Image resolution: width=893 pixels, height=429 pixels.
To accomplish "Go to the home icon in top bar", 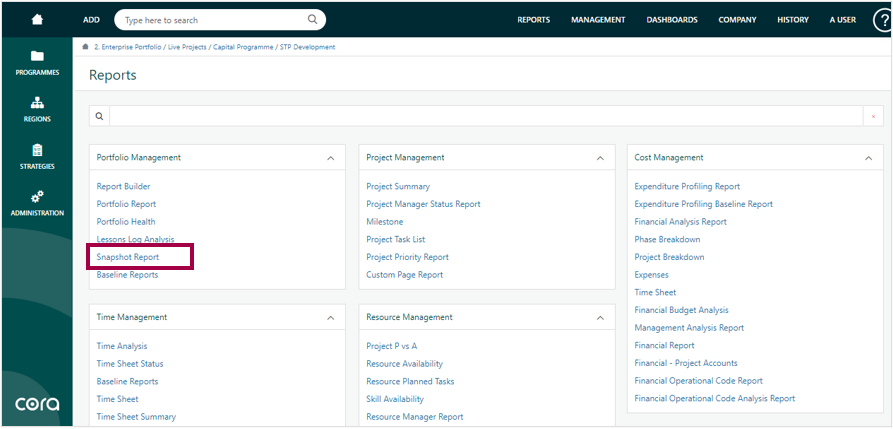I will [37, 19].
